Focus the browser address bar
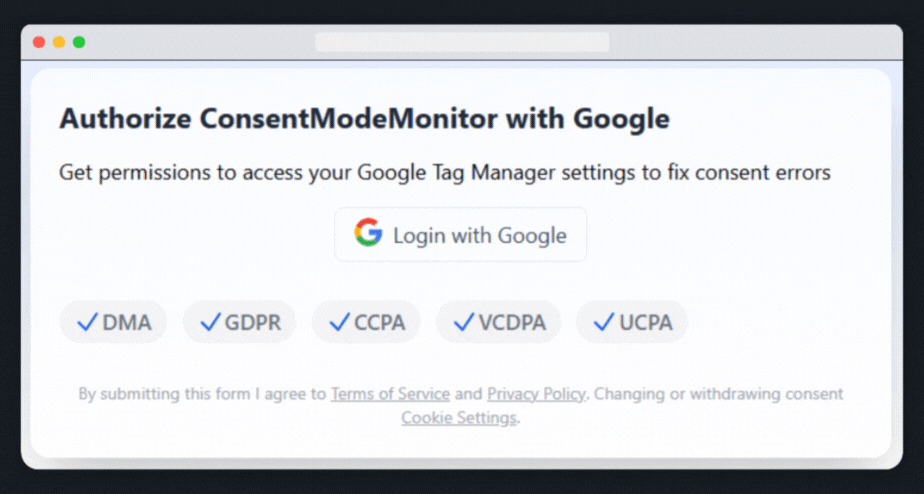This screenshot has height=494, width=924. pyautogui.click(x=462, y=42)
